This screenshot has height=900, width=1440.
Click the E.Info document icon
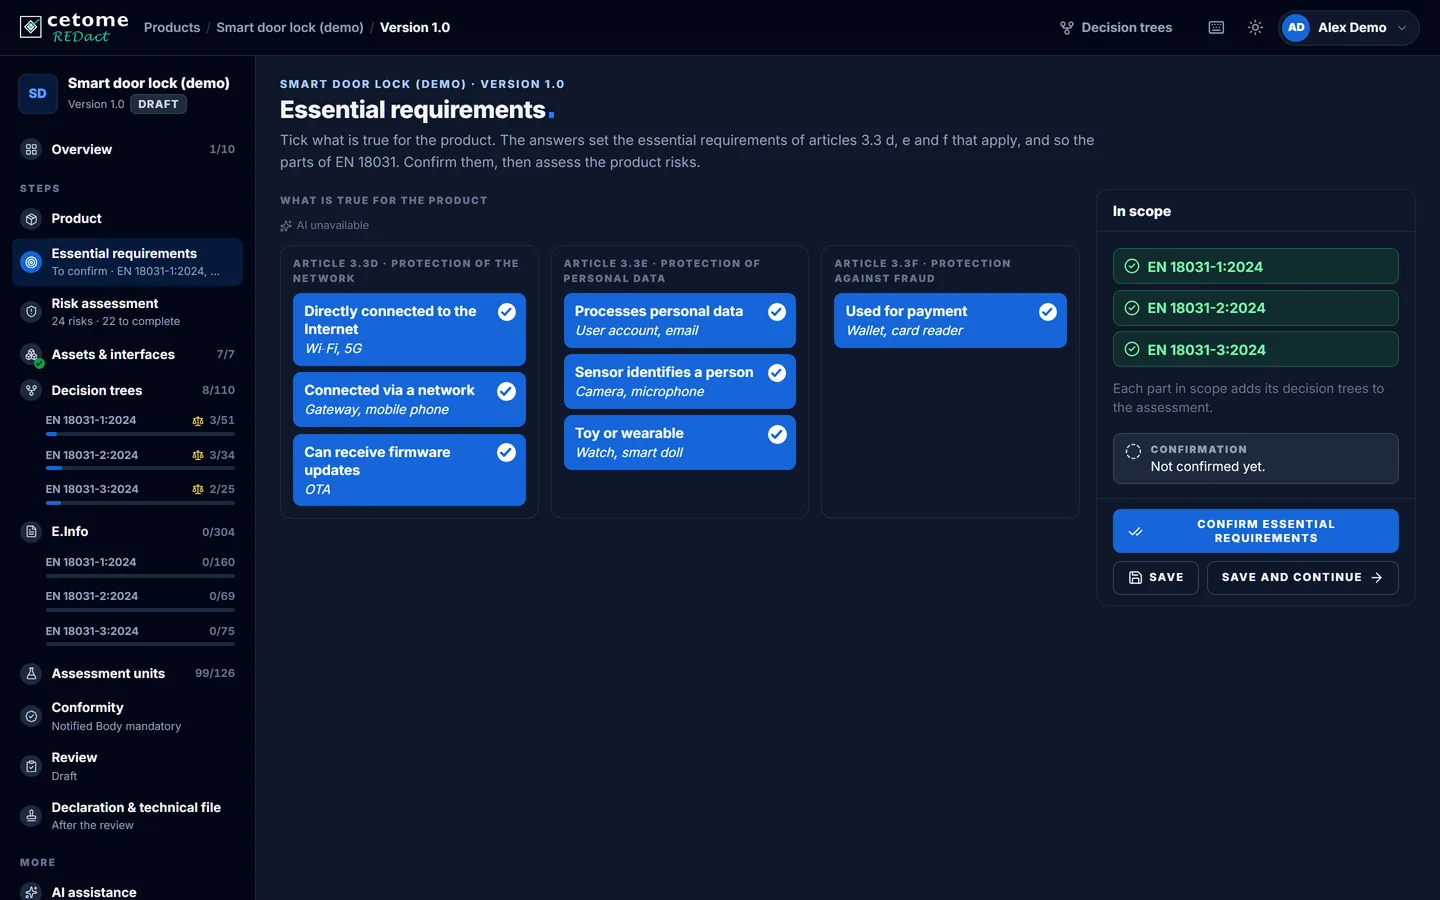coord(31,532)
